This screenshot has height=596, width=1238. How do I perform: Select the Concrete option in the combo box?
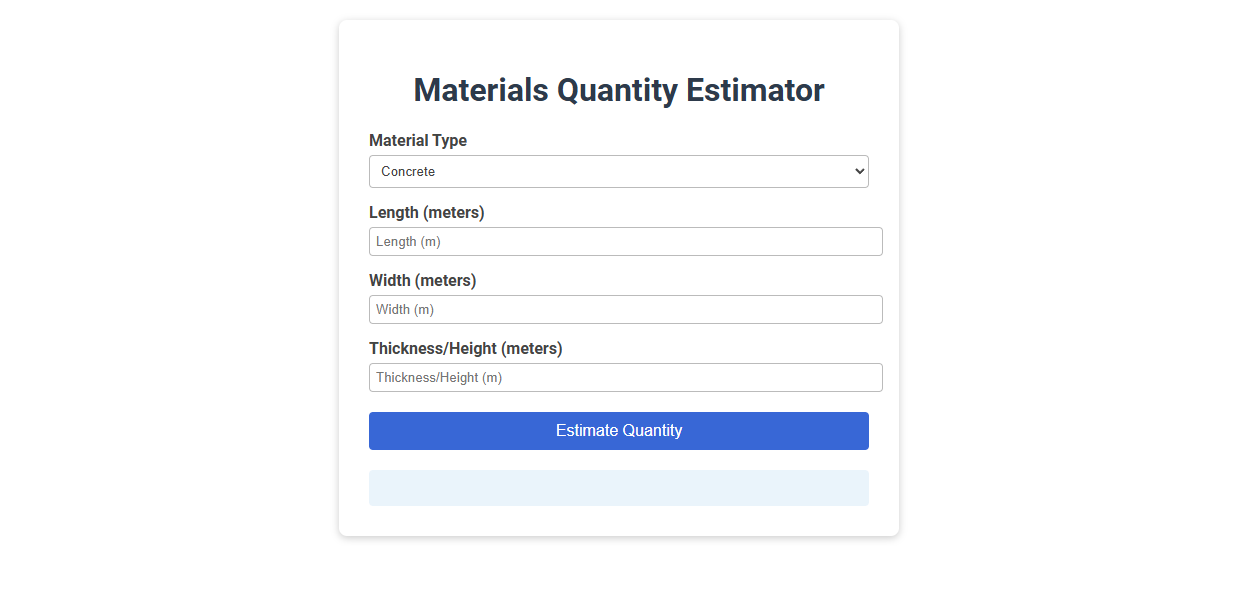click(x=619, y=171)
